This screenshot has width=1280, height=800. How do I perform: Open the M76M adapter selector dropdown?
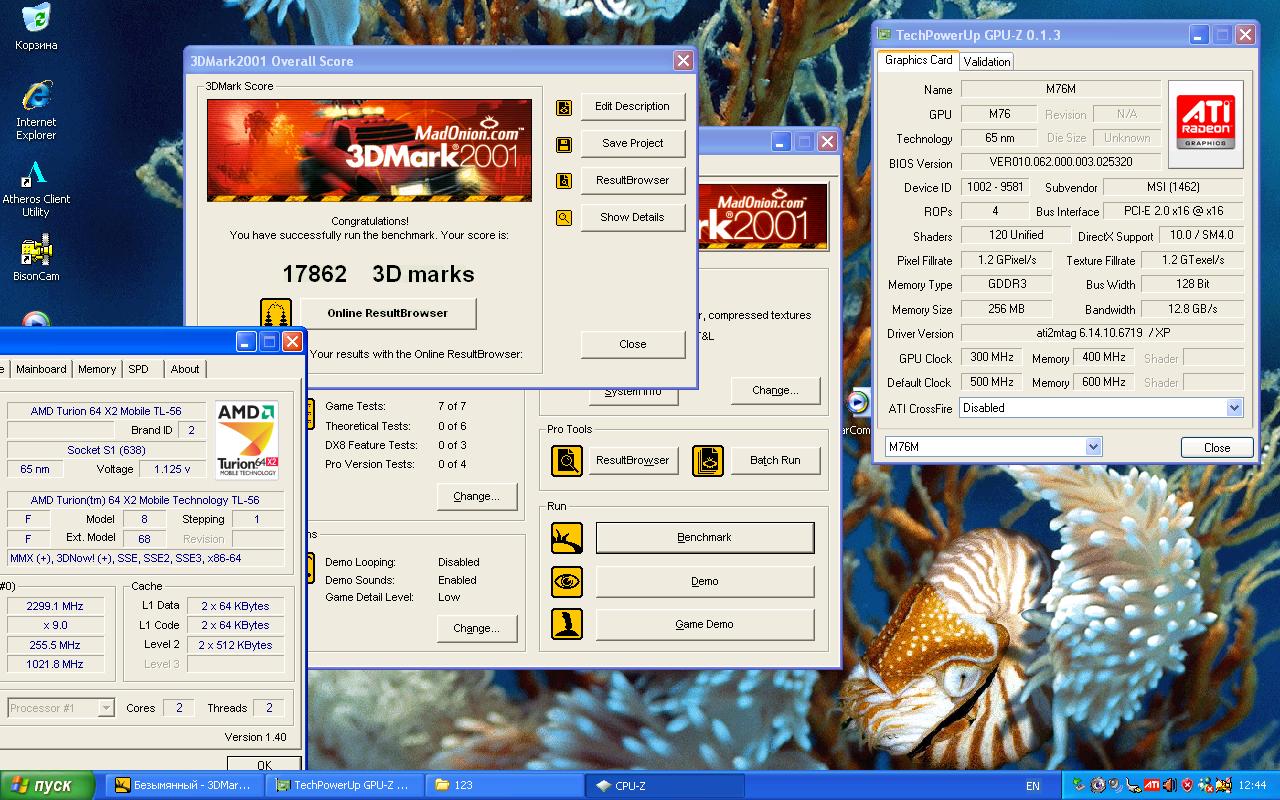point(1093,447)
